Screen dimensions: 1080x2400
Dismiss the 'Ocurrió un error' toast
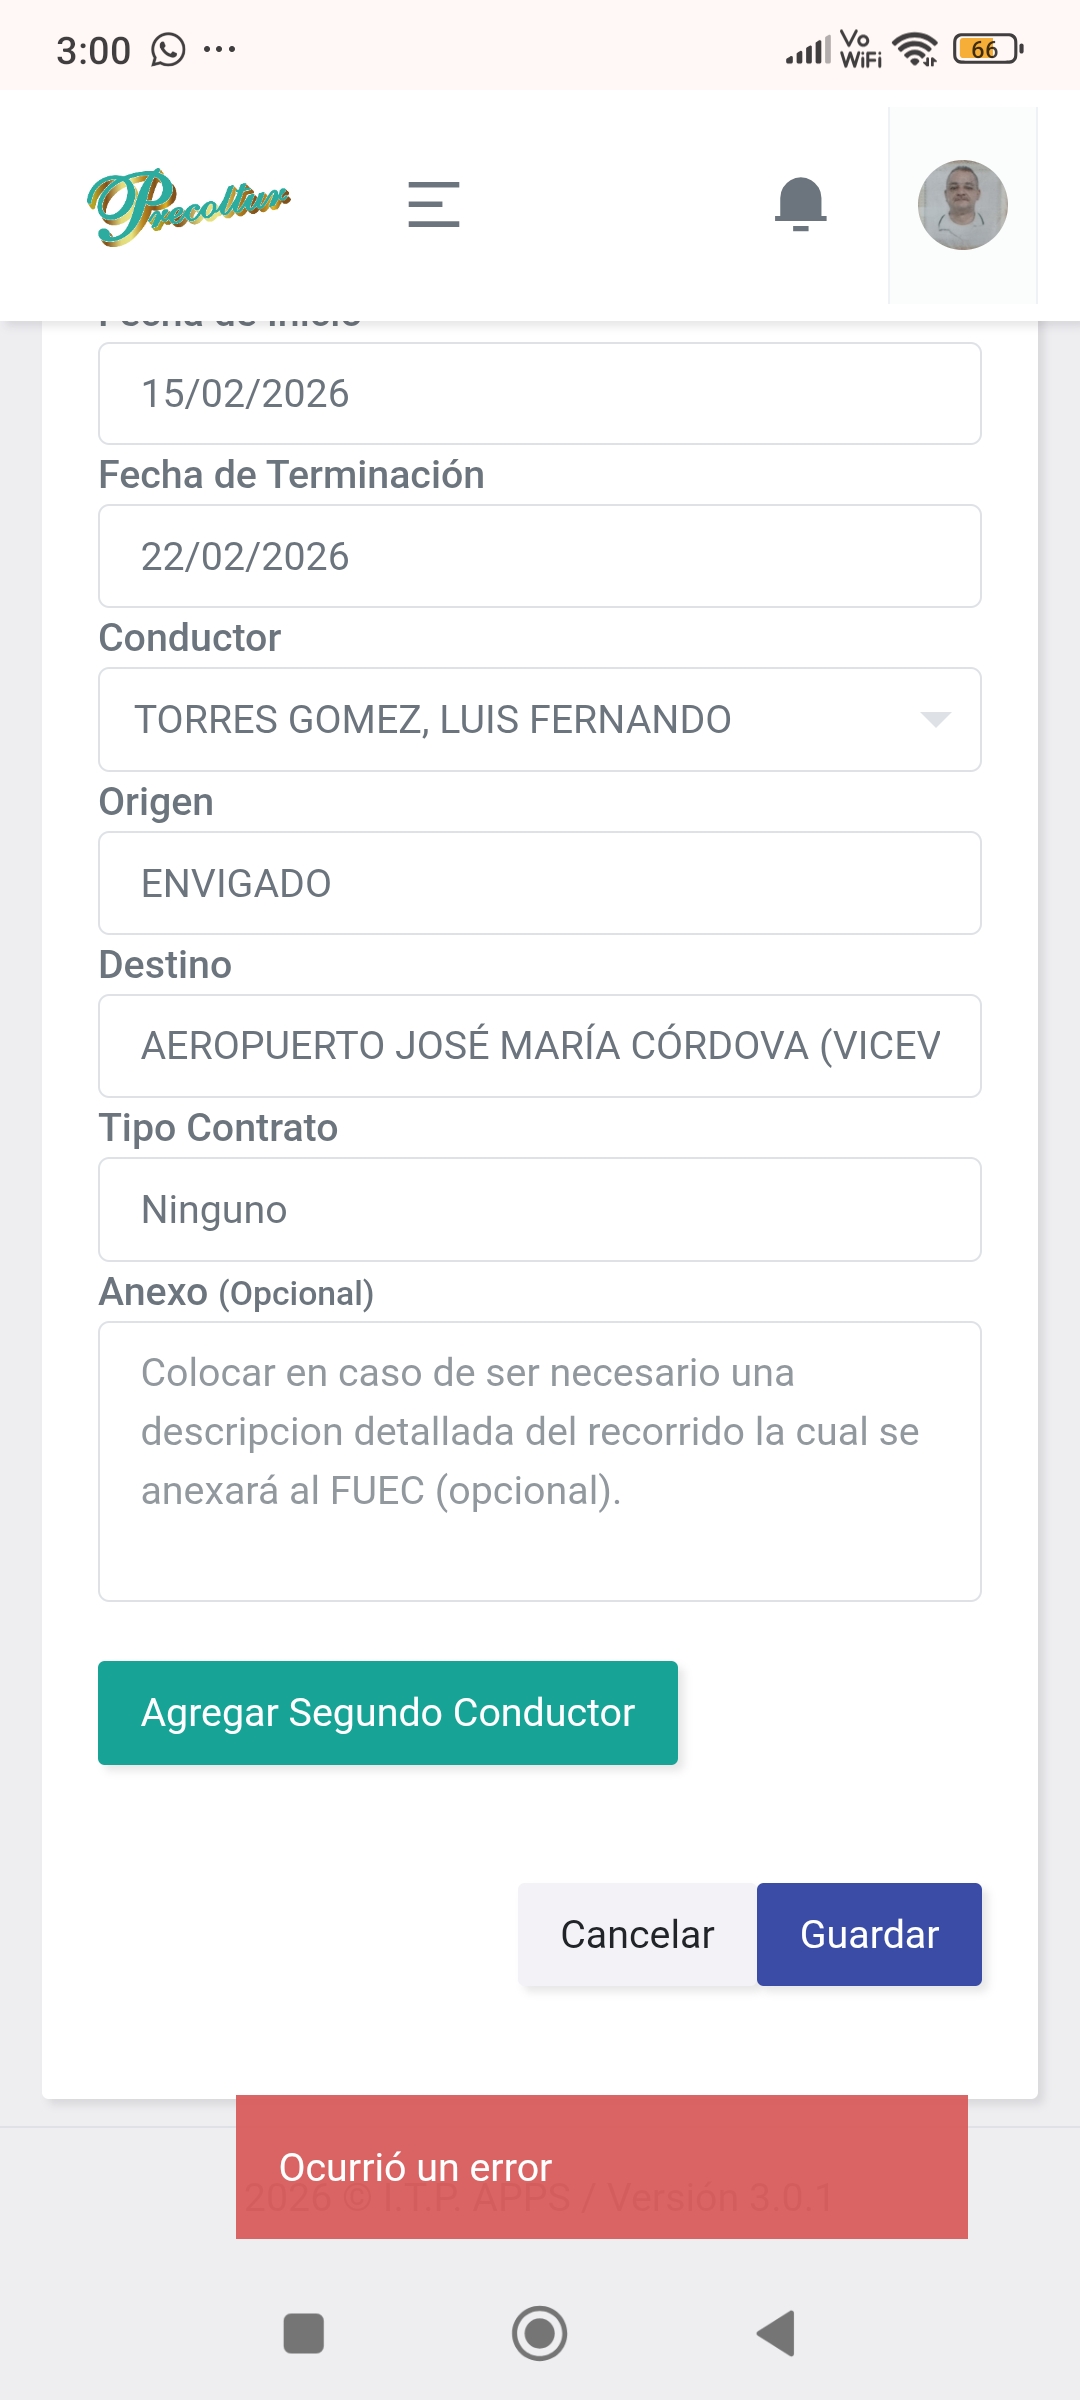(x=602, y=2167)
